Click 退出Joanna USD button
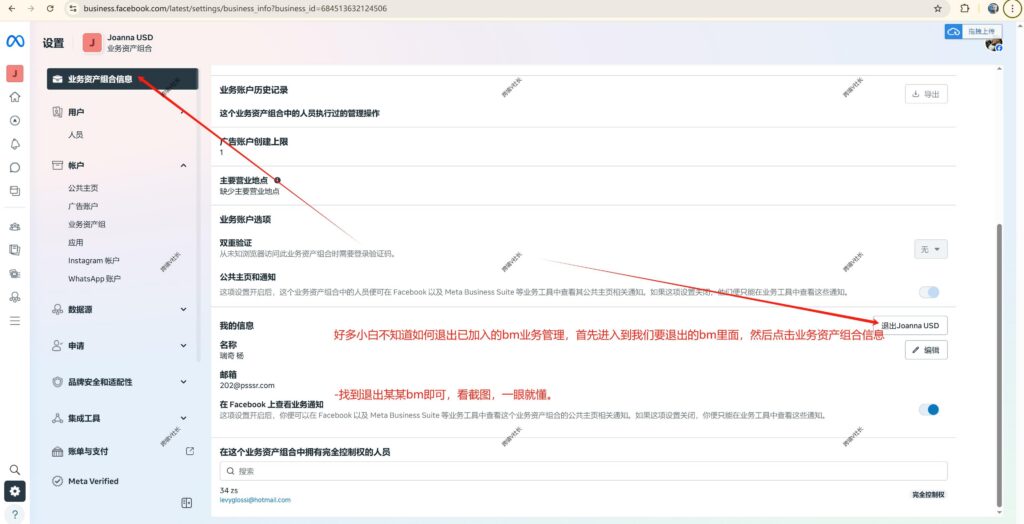This screenshot has height=524, width=1024. tap(910, 325)
